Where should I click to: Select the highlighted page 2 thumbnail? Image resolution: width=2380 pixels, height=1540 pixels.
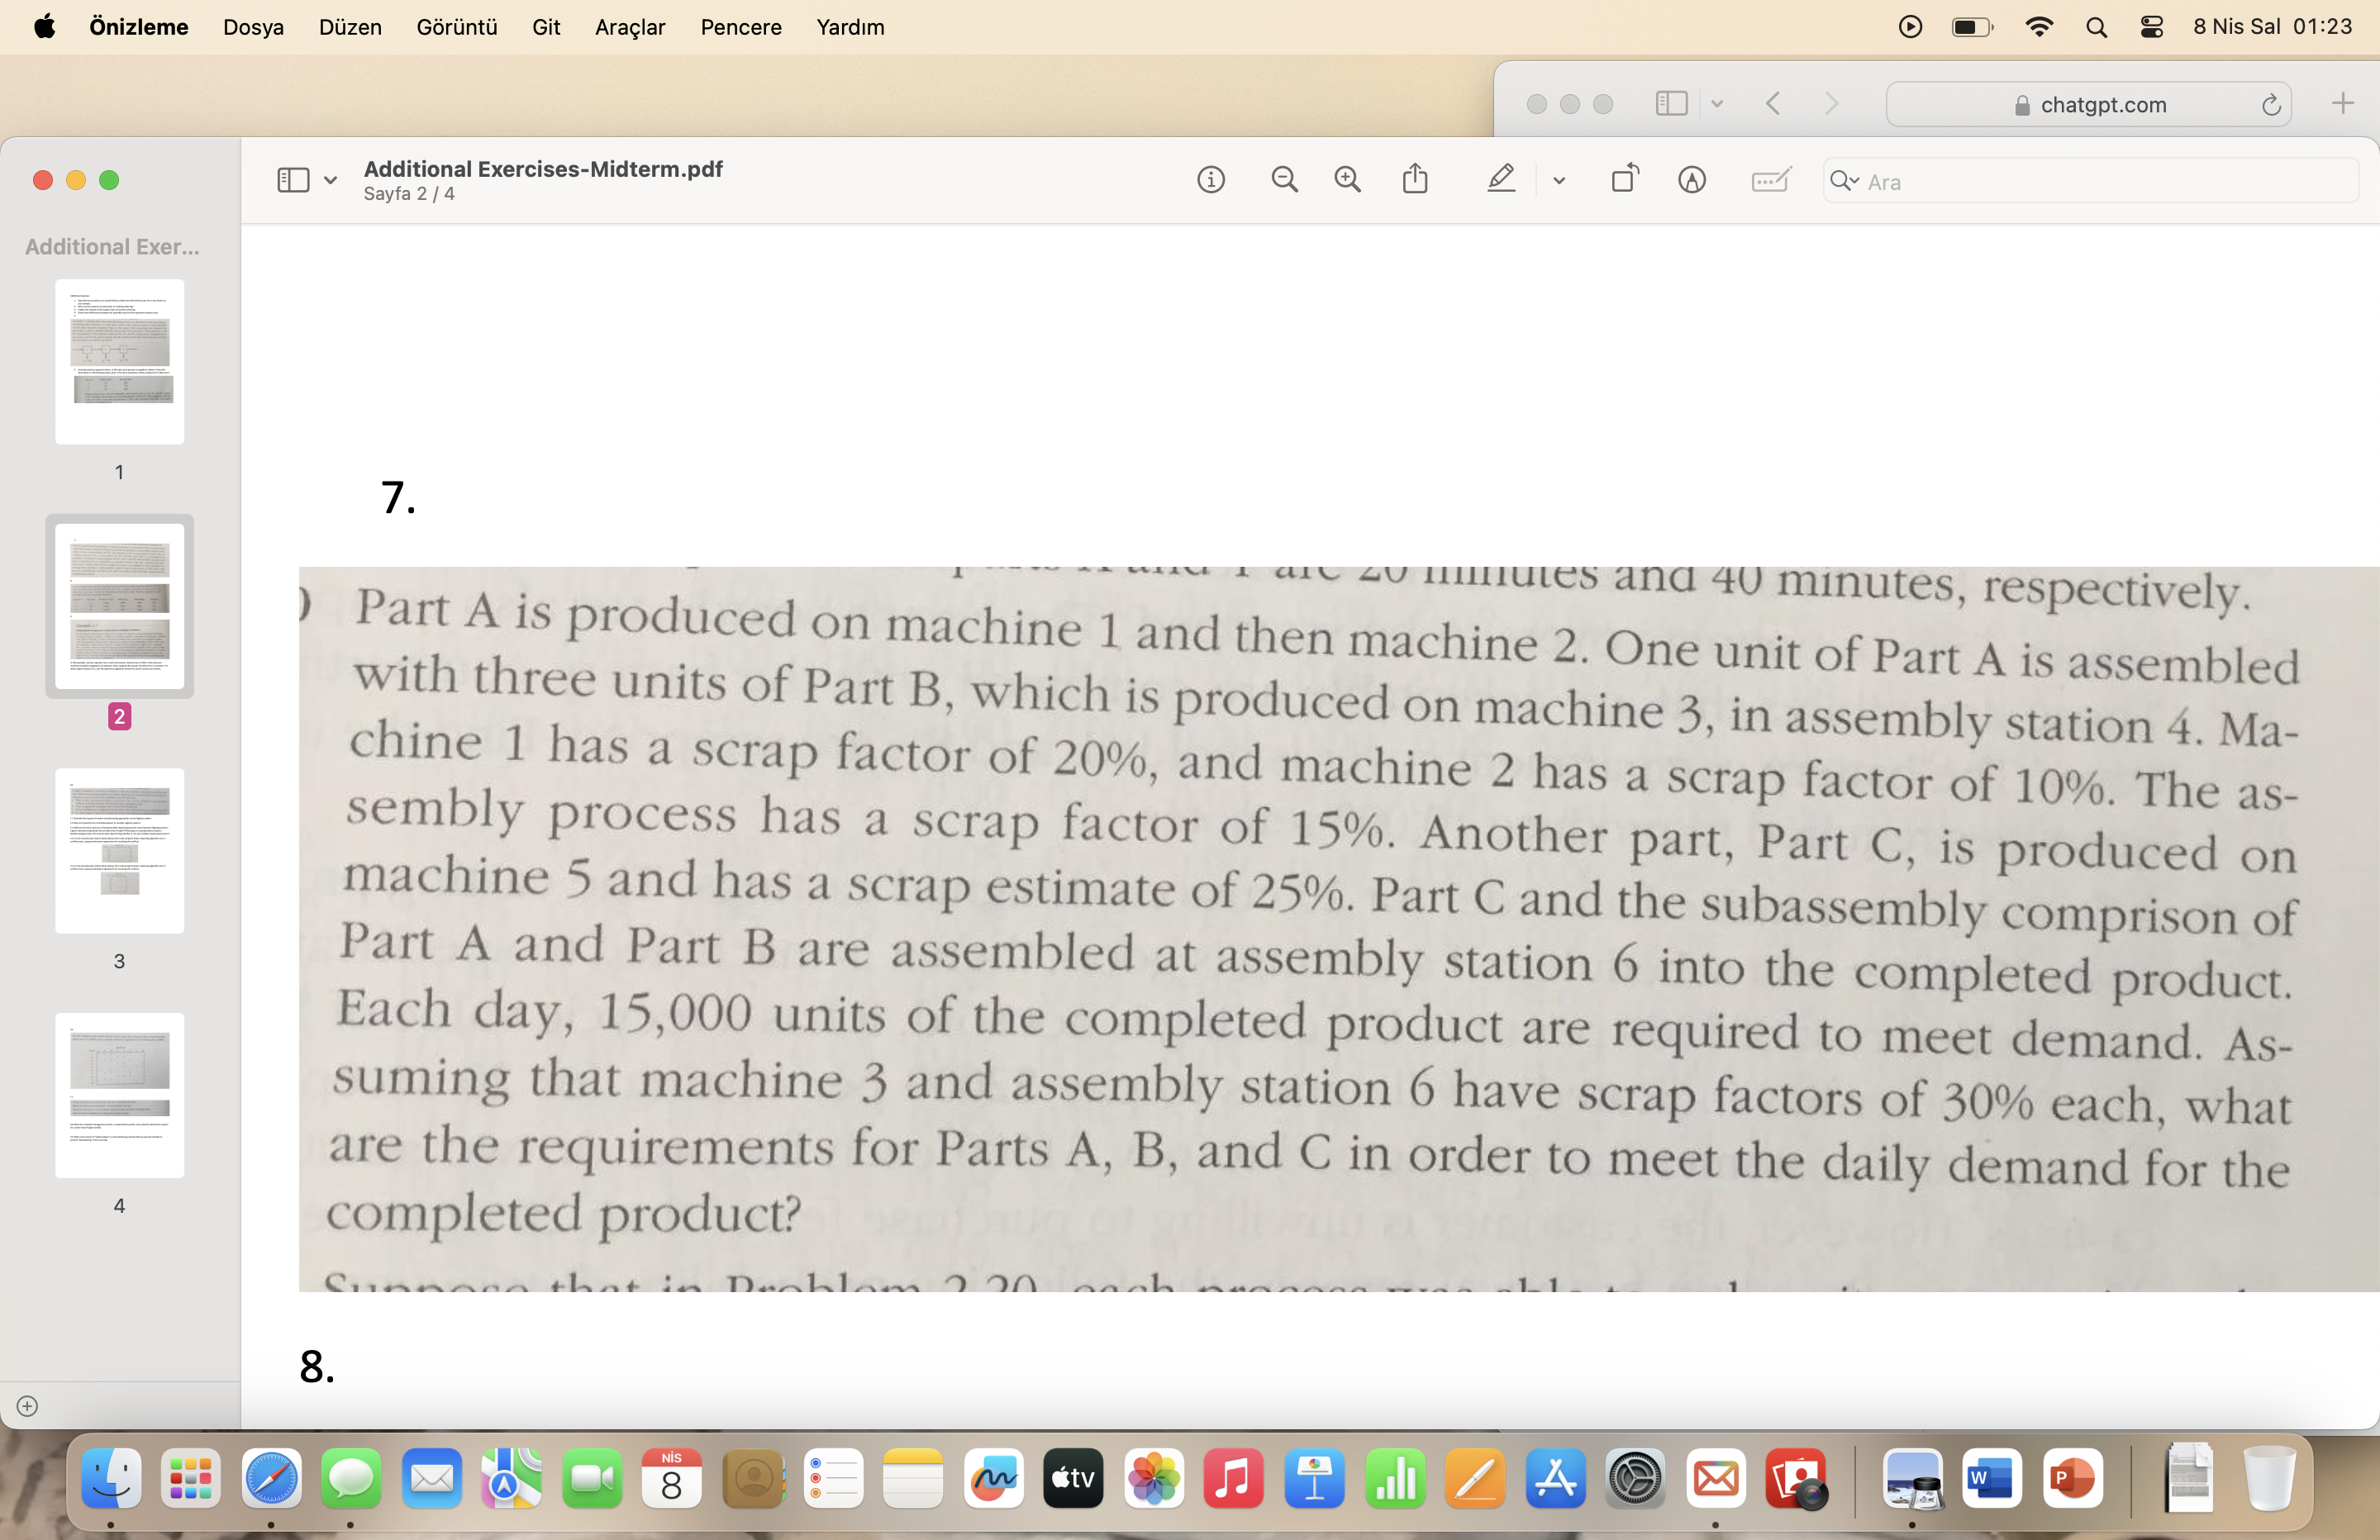(x=119, y=606)
